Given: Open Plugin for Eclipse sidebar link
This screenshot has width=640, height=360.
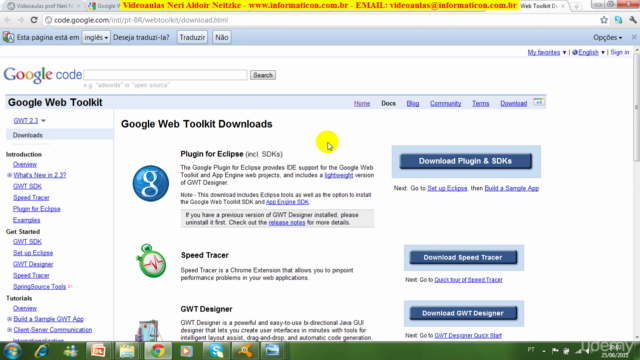Looking at the screenshot, I should point(36,209).
